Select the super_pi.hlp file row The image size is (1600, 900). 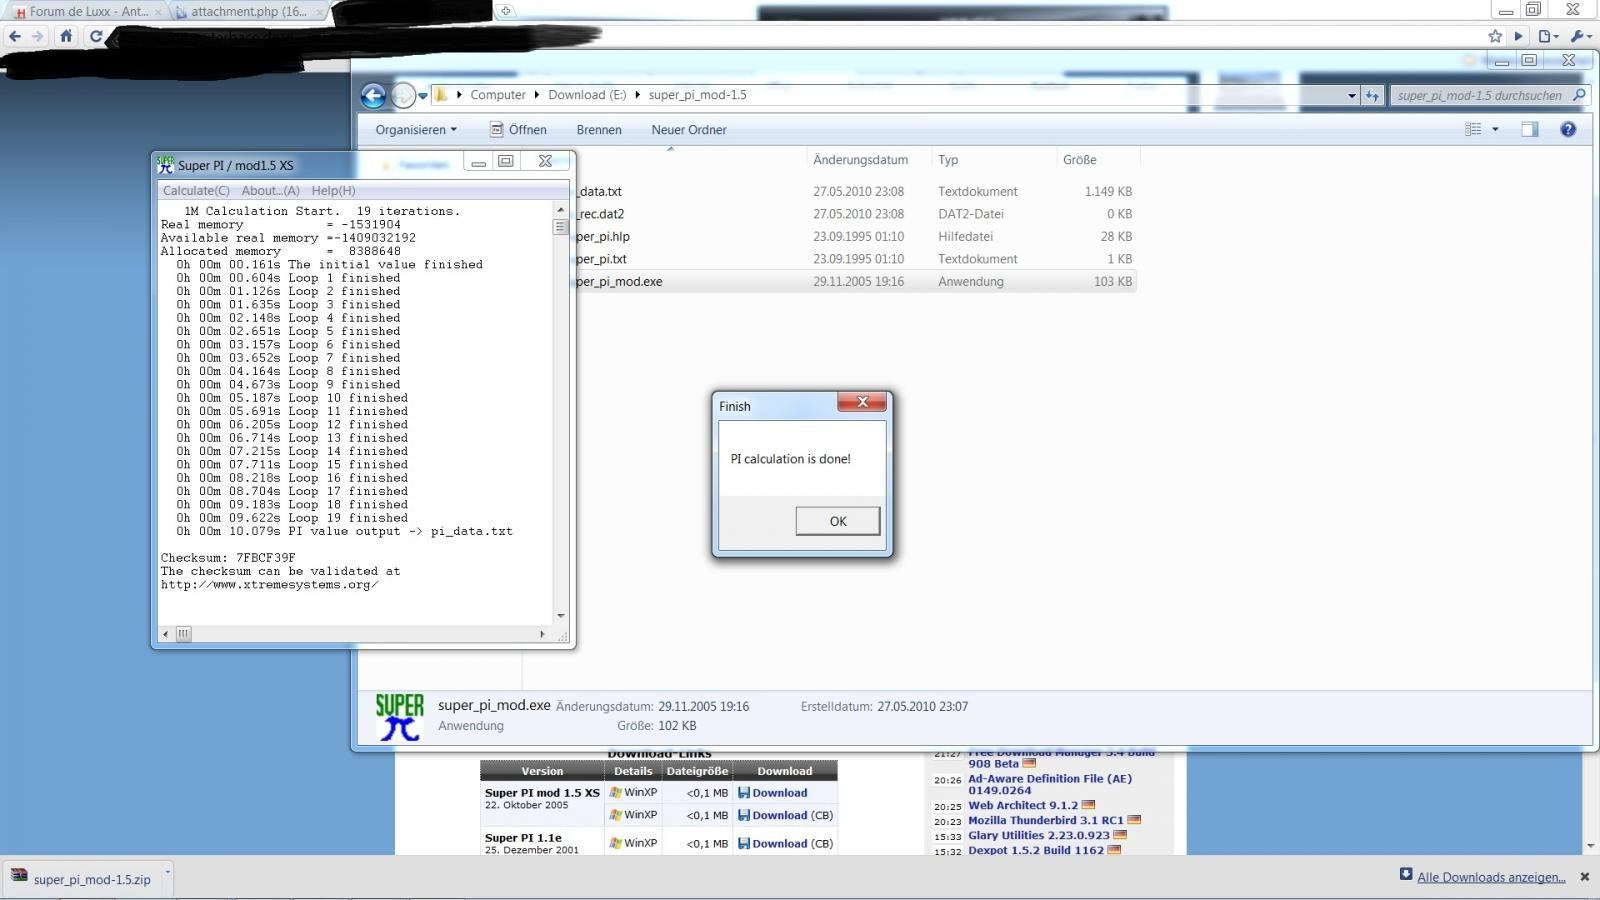pos(856,237)
